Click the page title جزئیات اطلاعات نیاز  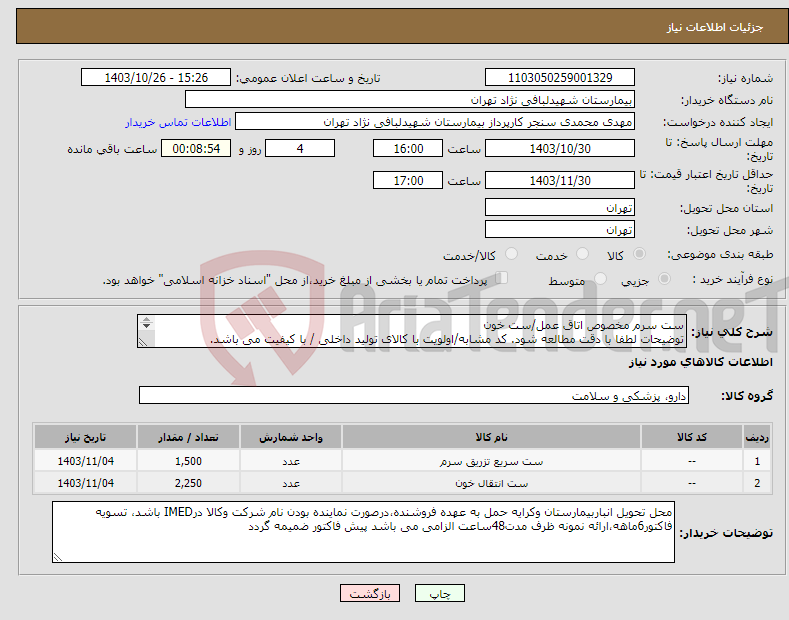715,27
